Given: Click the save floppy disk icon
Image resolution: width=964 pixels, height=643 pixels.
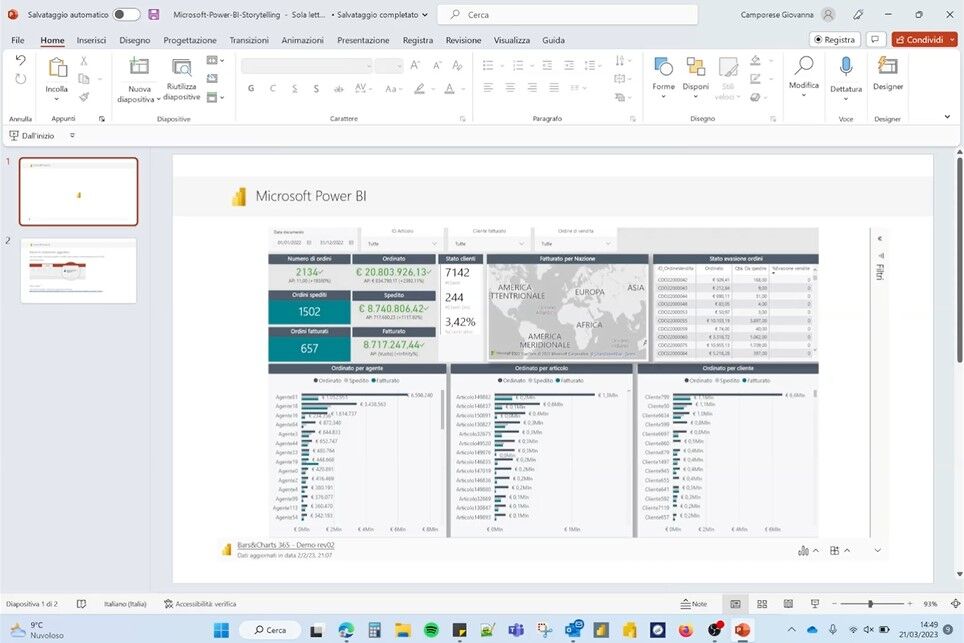Looking at the screenshot, I should click(x=154, y=14).
